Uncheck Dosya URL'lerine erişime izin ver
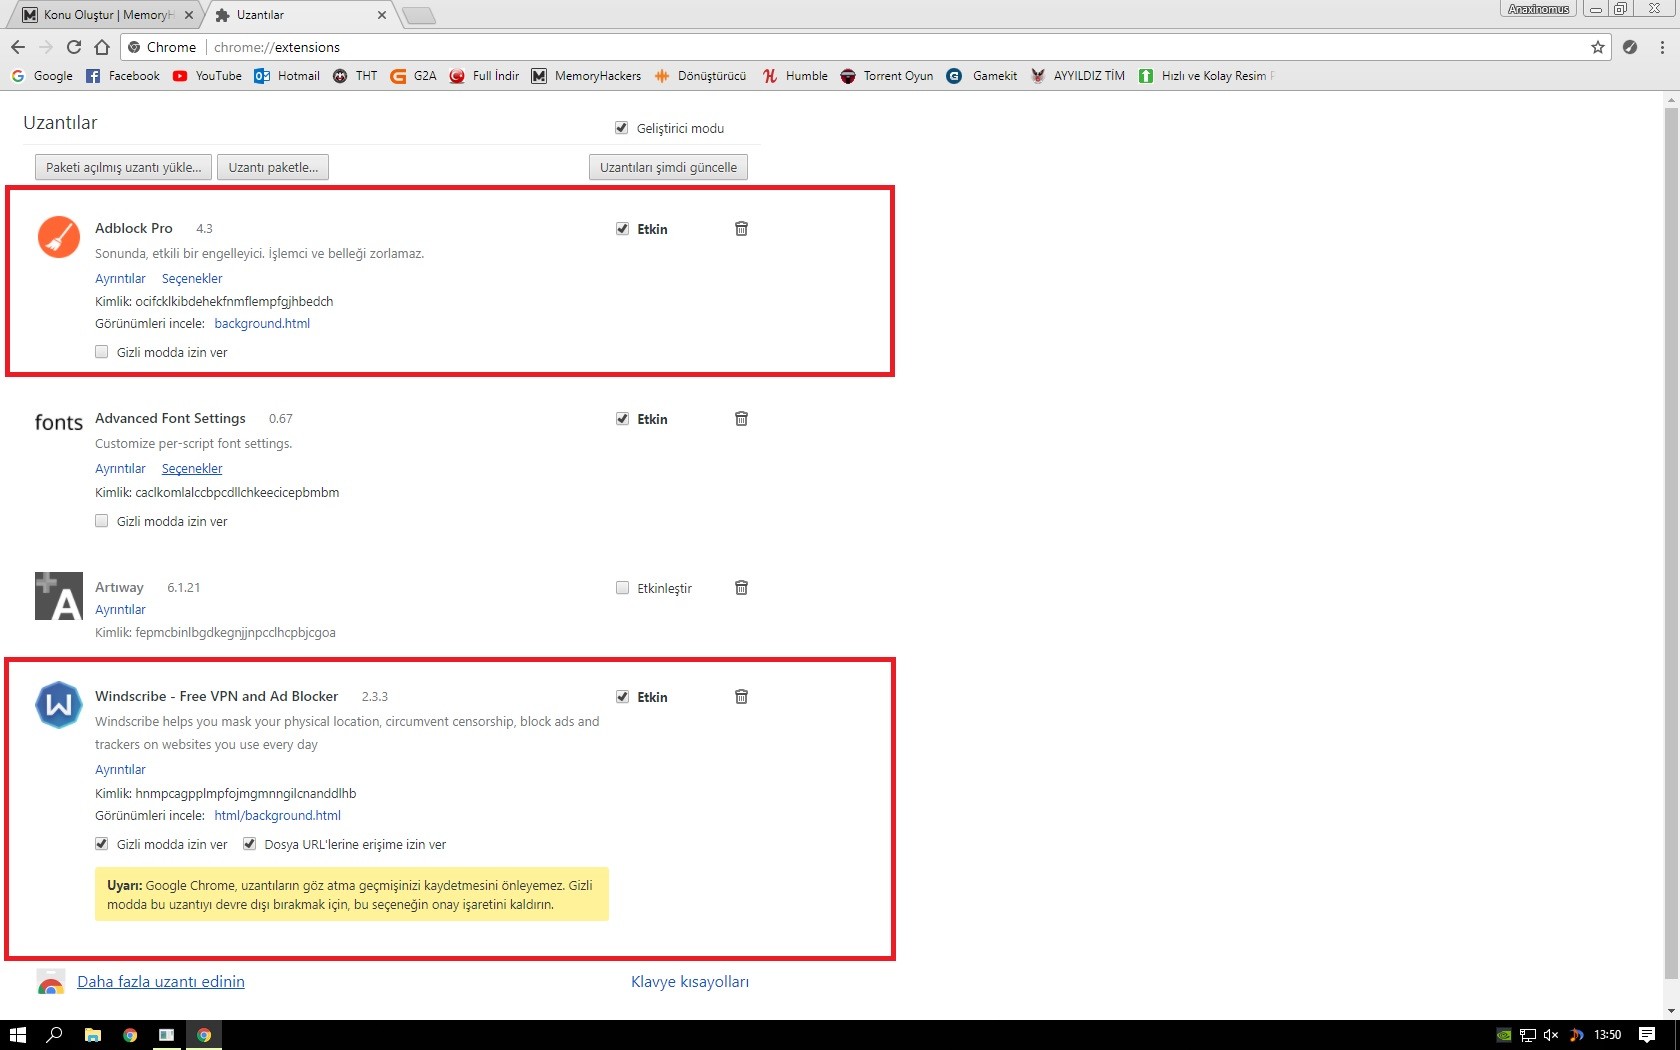The width and height of the screenshot is (1680, 1050). [249, 844]
